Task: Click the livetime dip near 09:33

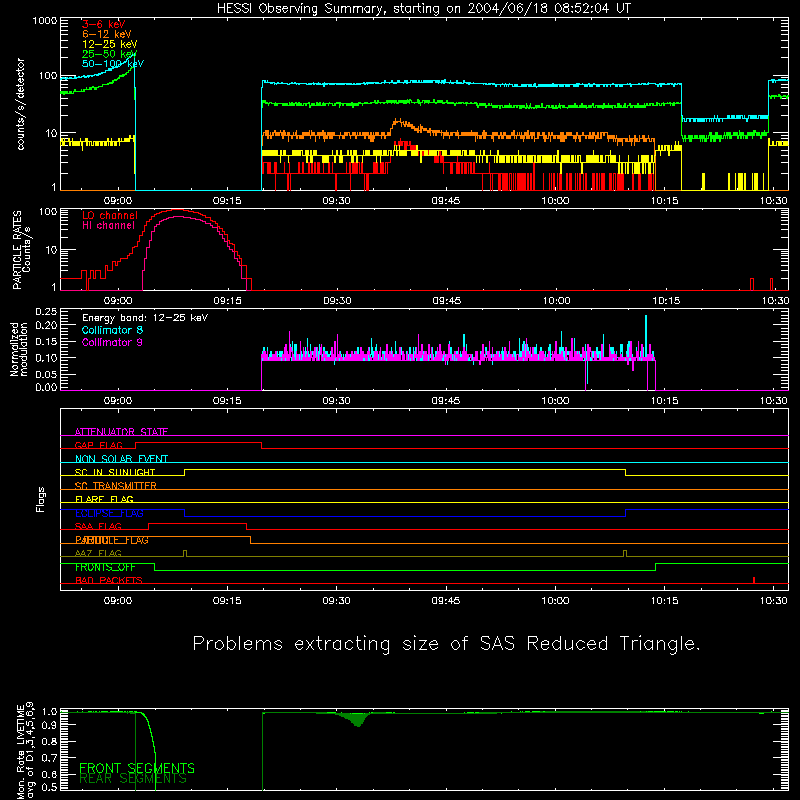Action: coord(359,720)
